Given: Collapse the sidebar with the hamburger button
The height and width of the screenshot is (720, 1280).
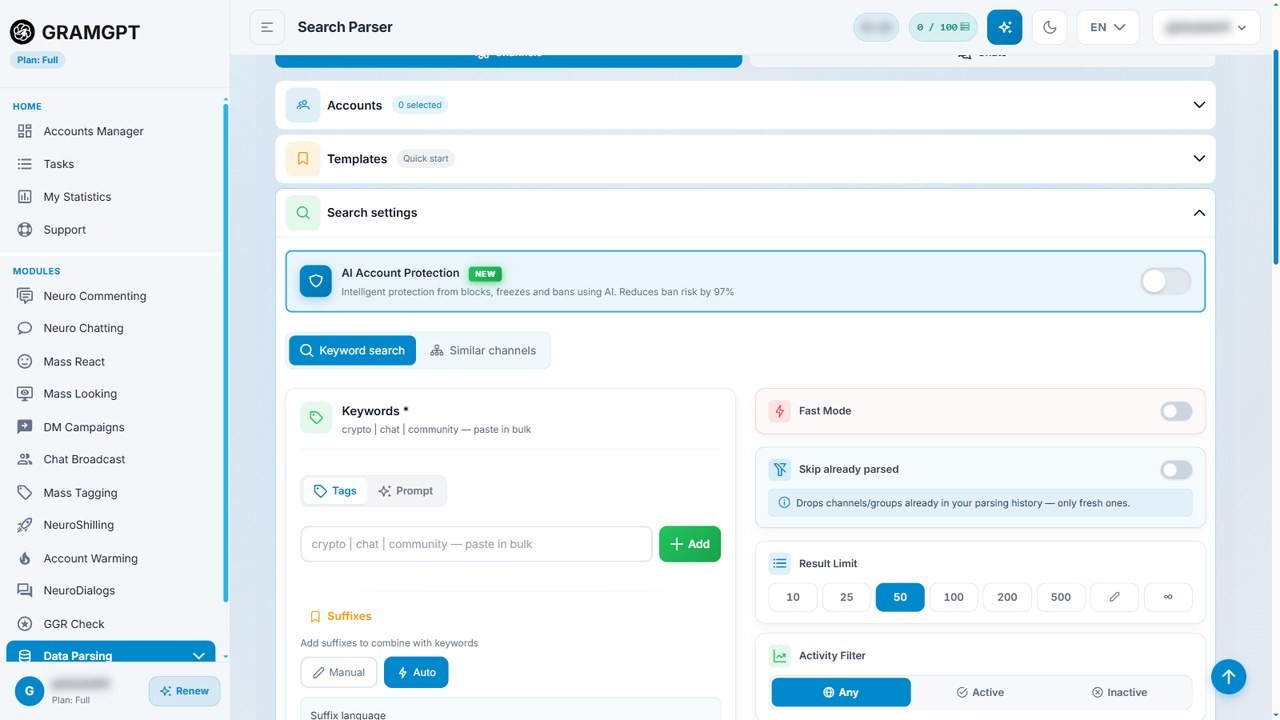Looking at the screenshot, I should pos(267,27).
